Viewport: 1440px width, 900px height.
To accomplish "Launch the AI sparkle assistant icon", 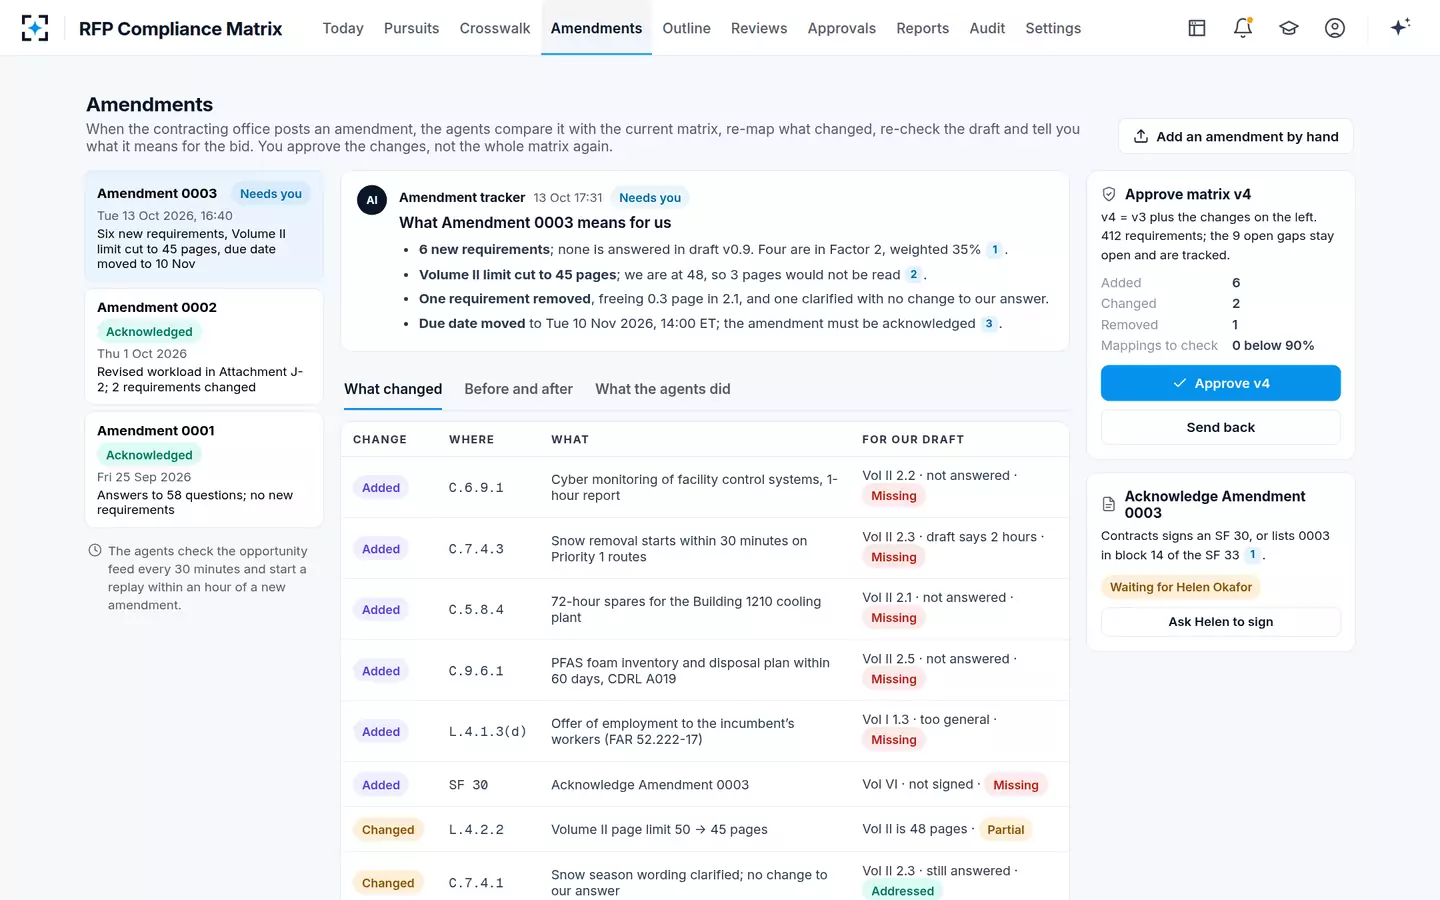I will coord(1400,27).
